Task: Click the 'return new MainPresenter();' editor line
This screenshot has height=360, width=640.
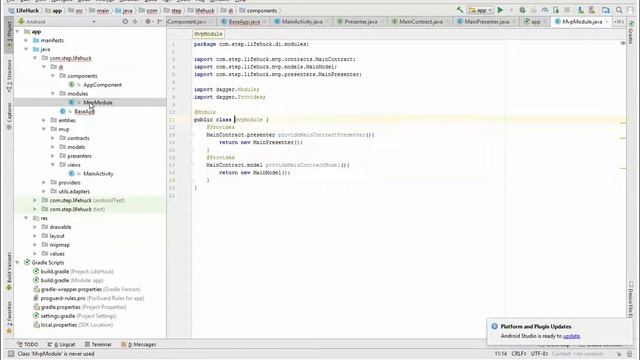Action: [x=261, y=142]
